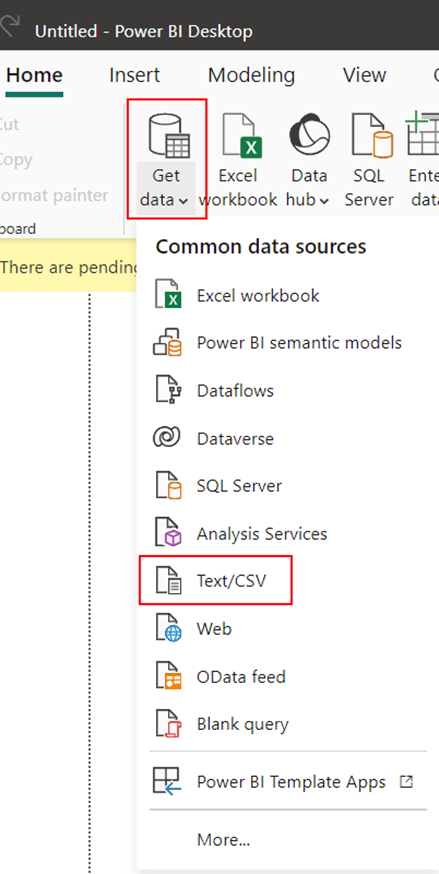Click the OData feed icon
The width and height of the screenshot is (439, 874).
pos(167,676)
